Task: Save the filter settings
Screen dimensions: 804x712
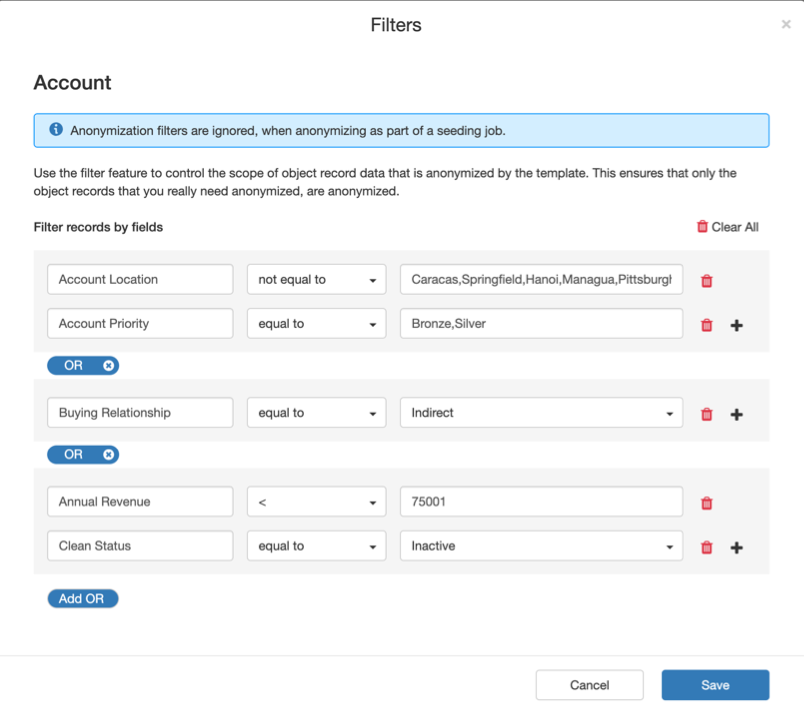Action: 715,685
